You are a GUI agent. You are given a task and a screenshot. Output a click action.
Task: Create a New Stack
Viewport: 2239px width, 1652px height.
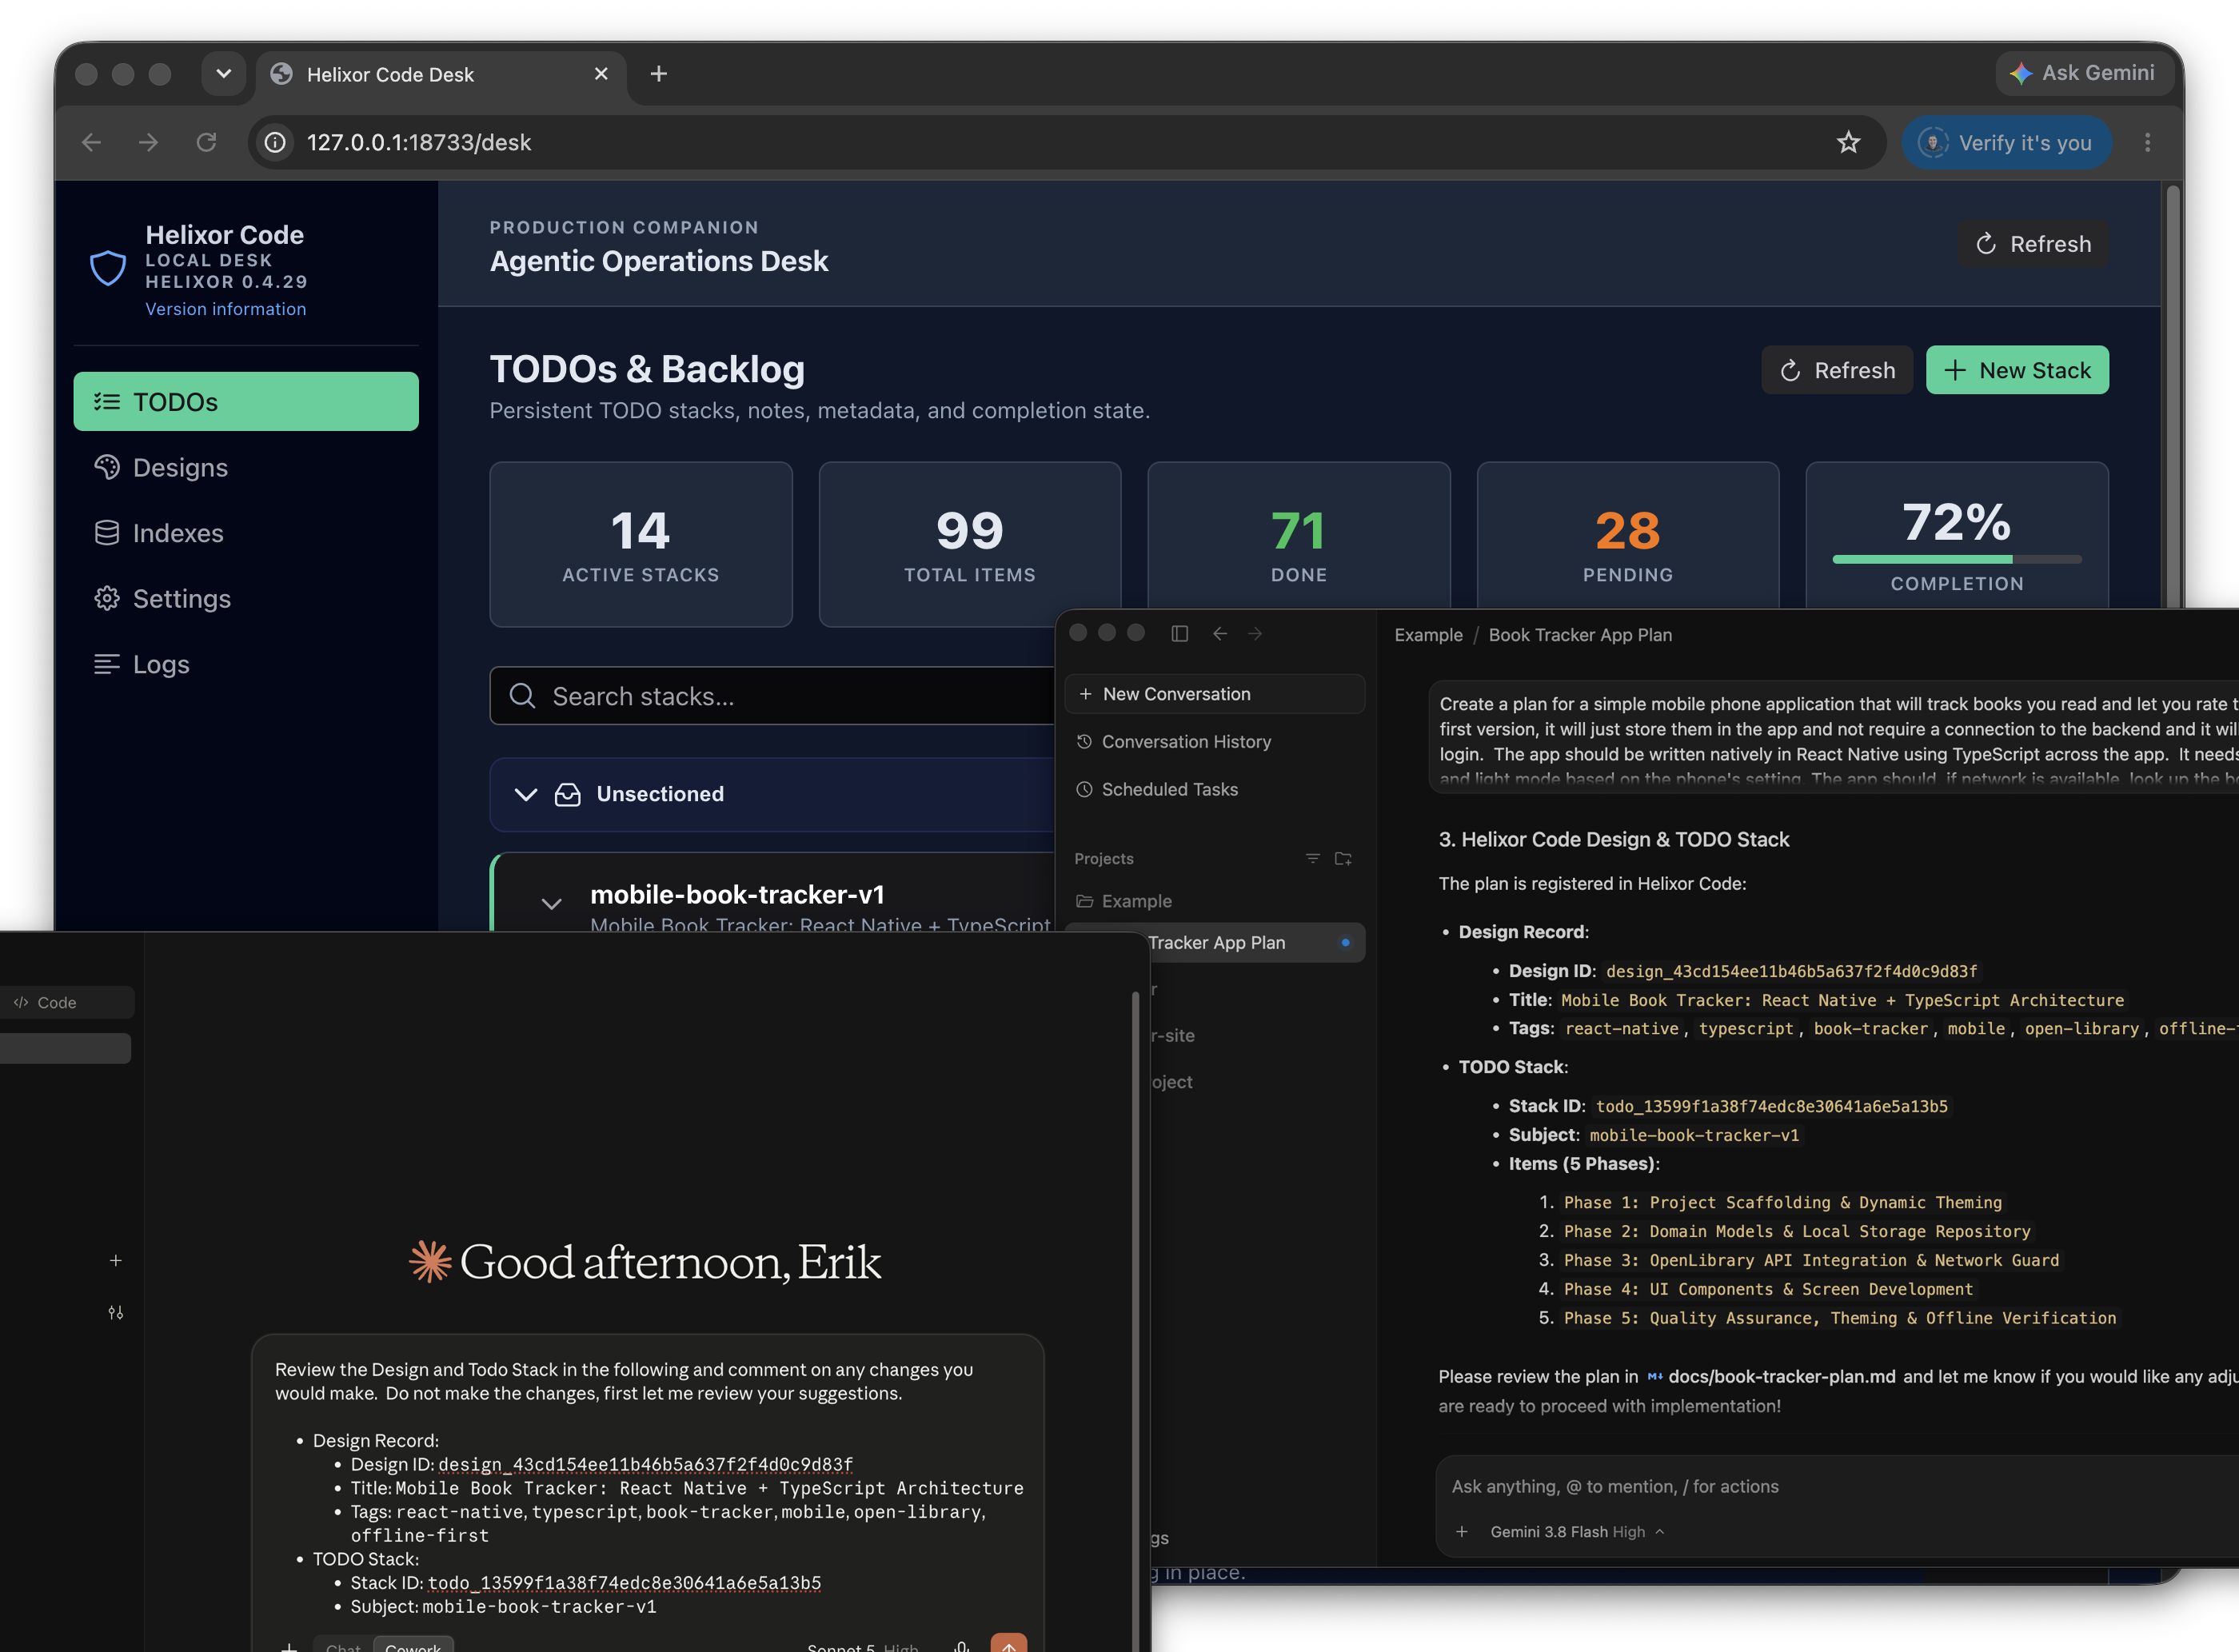pyautogui.click(x=2017, y=370)
